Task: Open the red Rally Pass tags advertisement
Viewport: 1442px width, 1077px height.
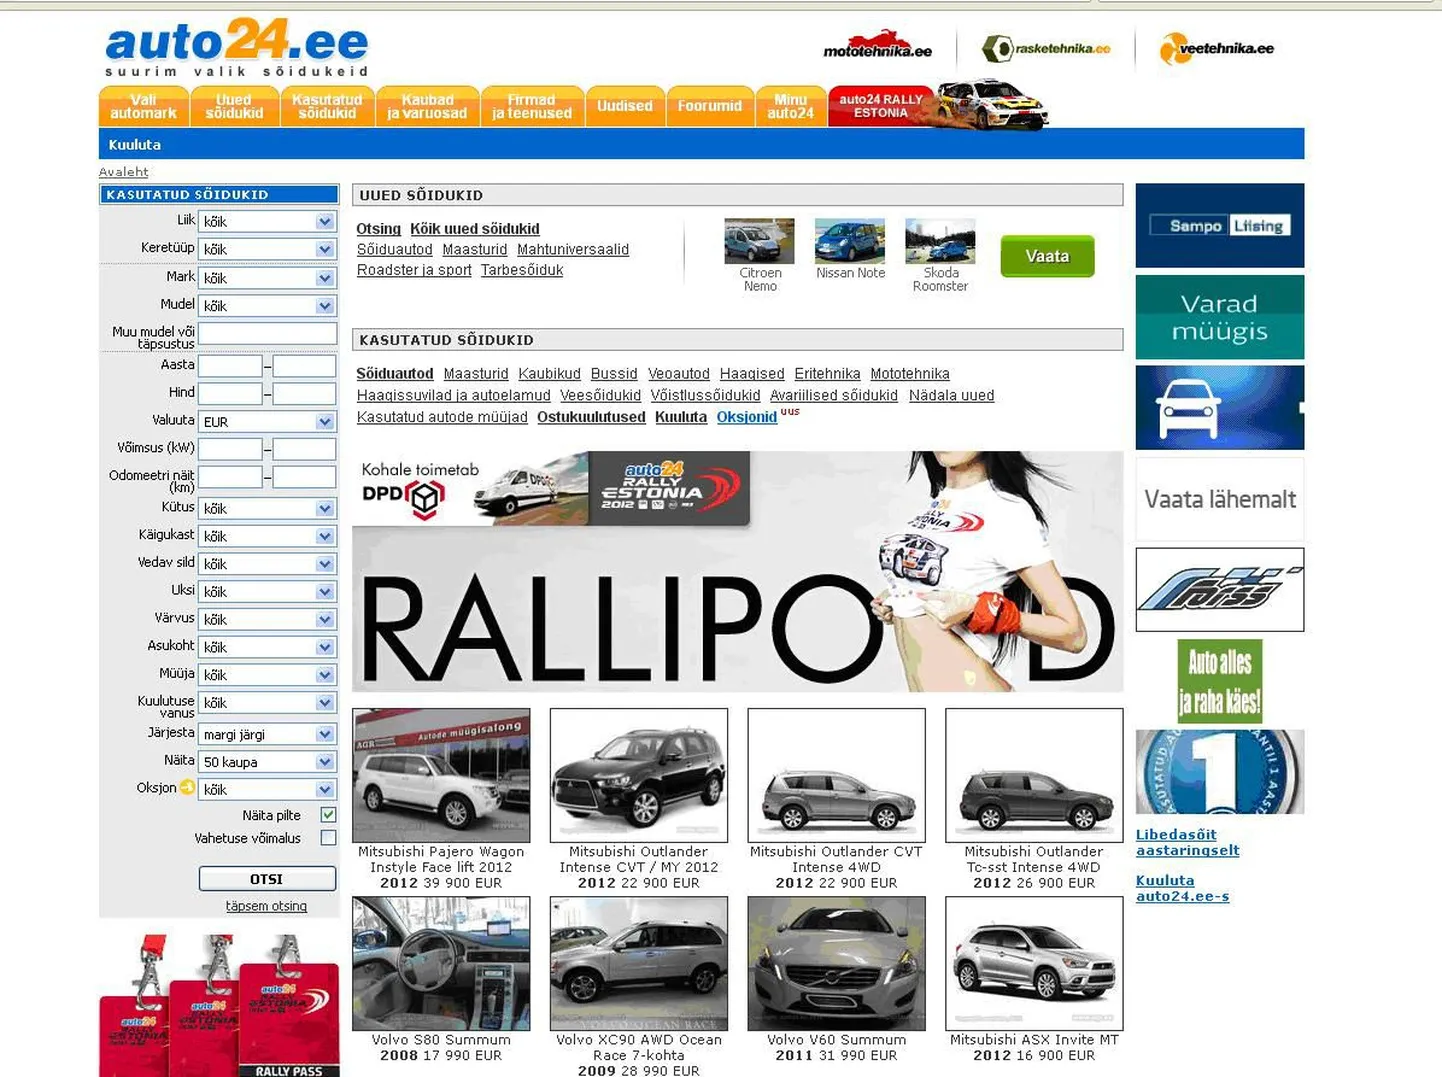Action: (x=219, y=1005)
